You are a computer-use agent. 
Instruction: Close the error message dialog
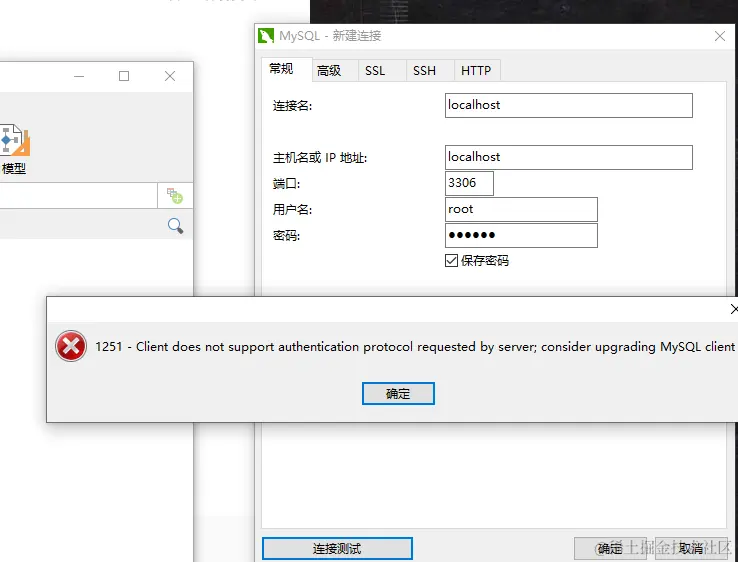coord(734,309)
